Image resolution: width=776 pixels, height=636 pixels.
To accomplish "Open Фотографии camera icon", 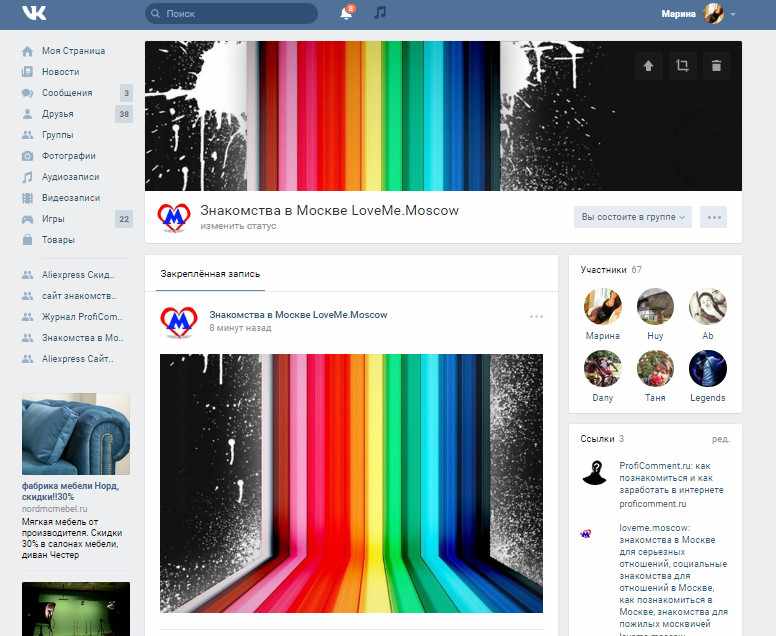I will [x=28, y=156].
